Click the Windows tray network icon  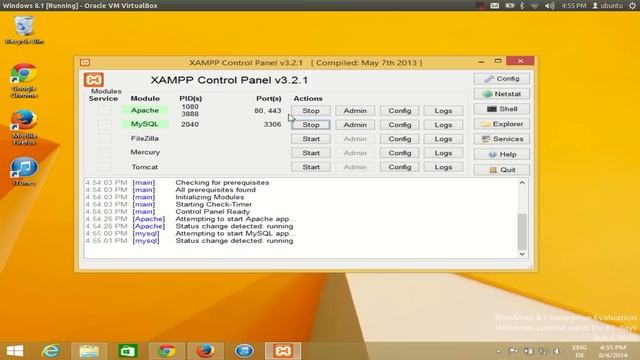click(x=543, y=351)
